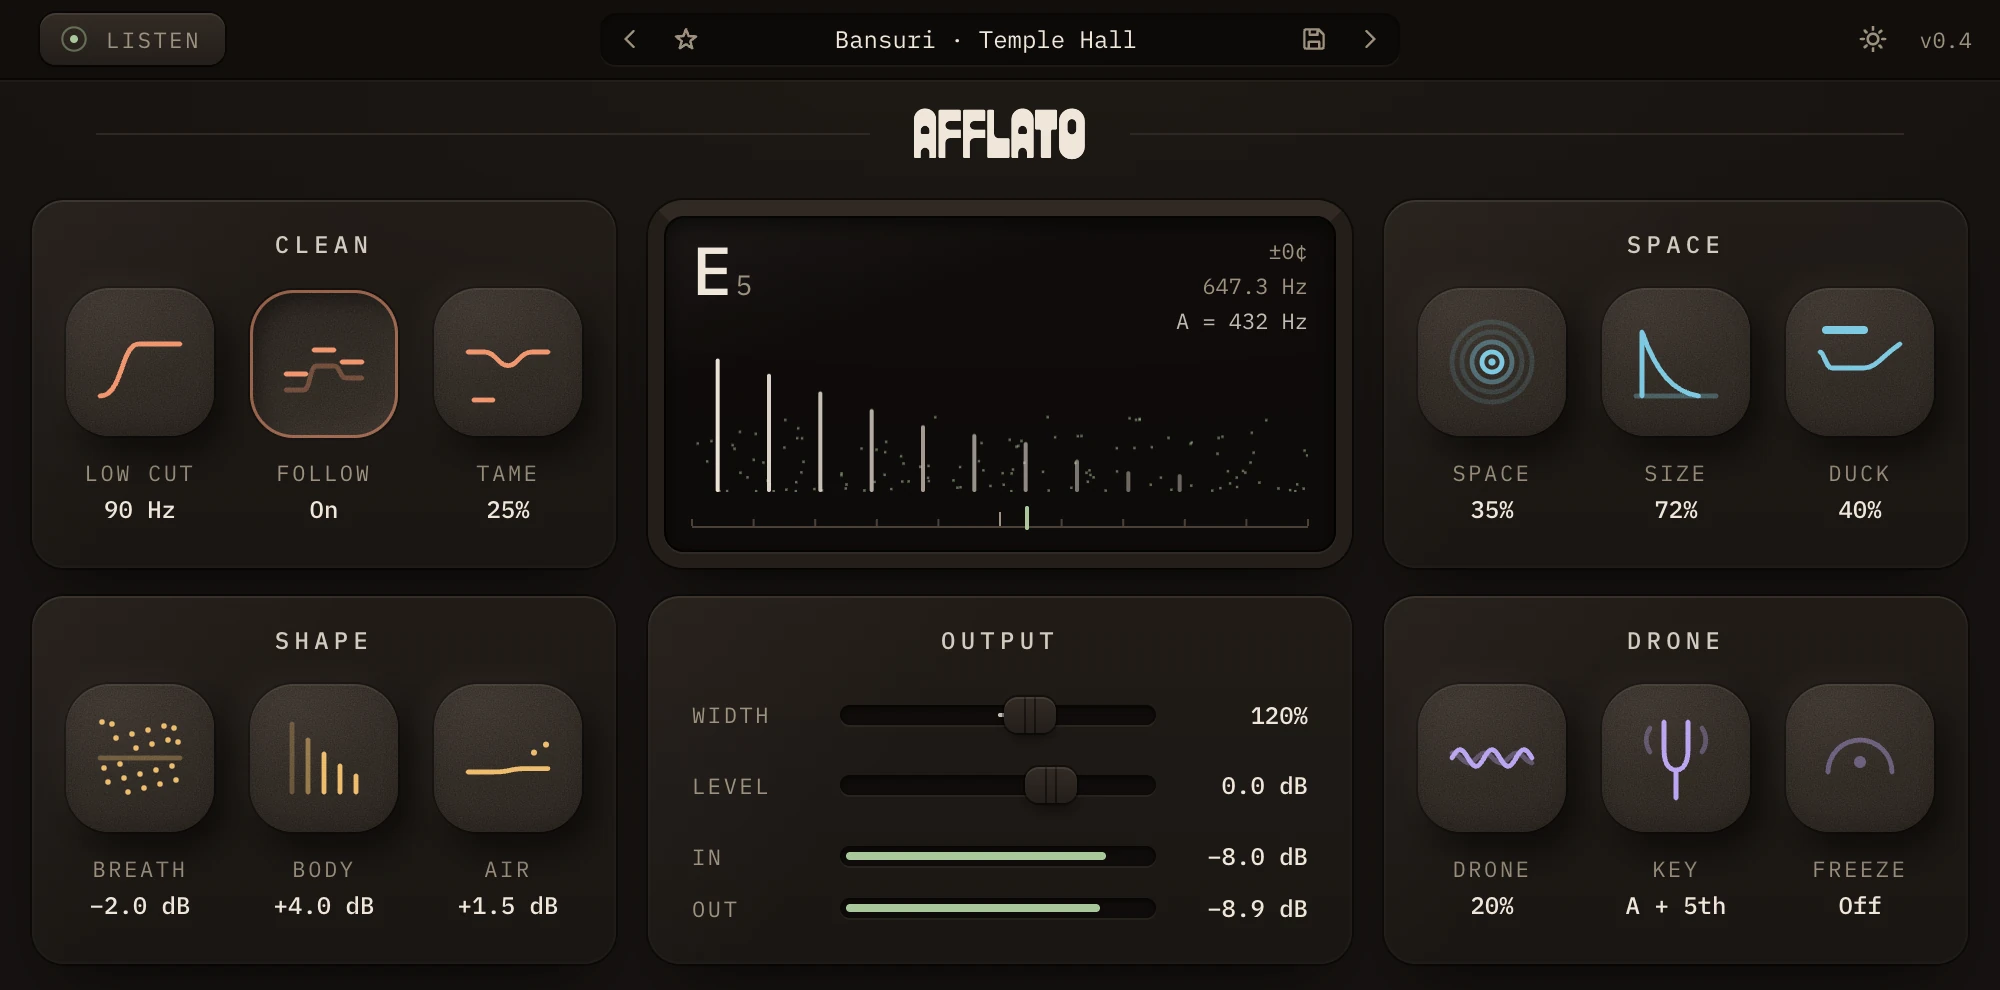Click the Width 120% readout
2000x990 pixels.
point(1279,716)
